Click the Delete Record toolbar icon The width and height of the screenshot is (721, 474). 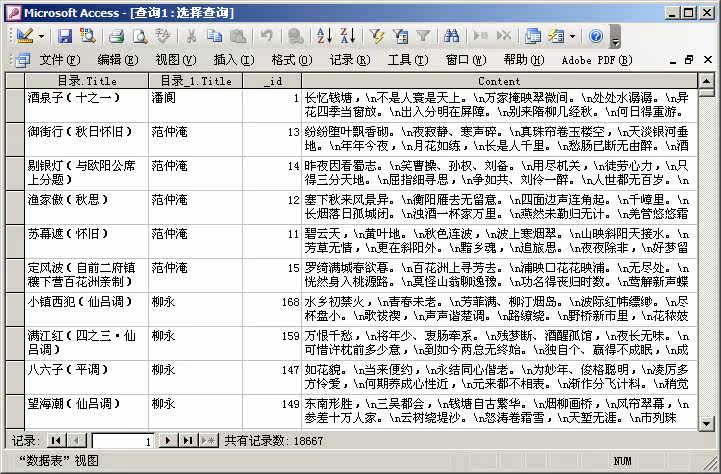(504, 36)
